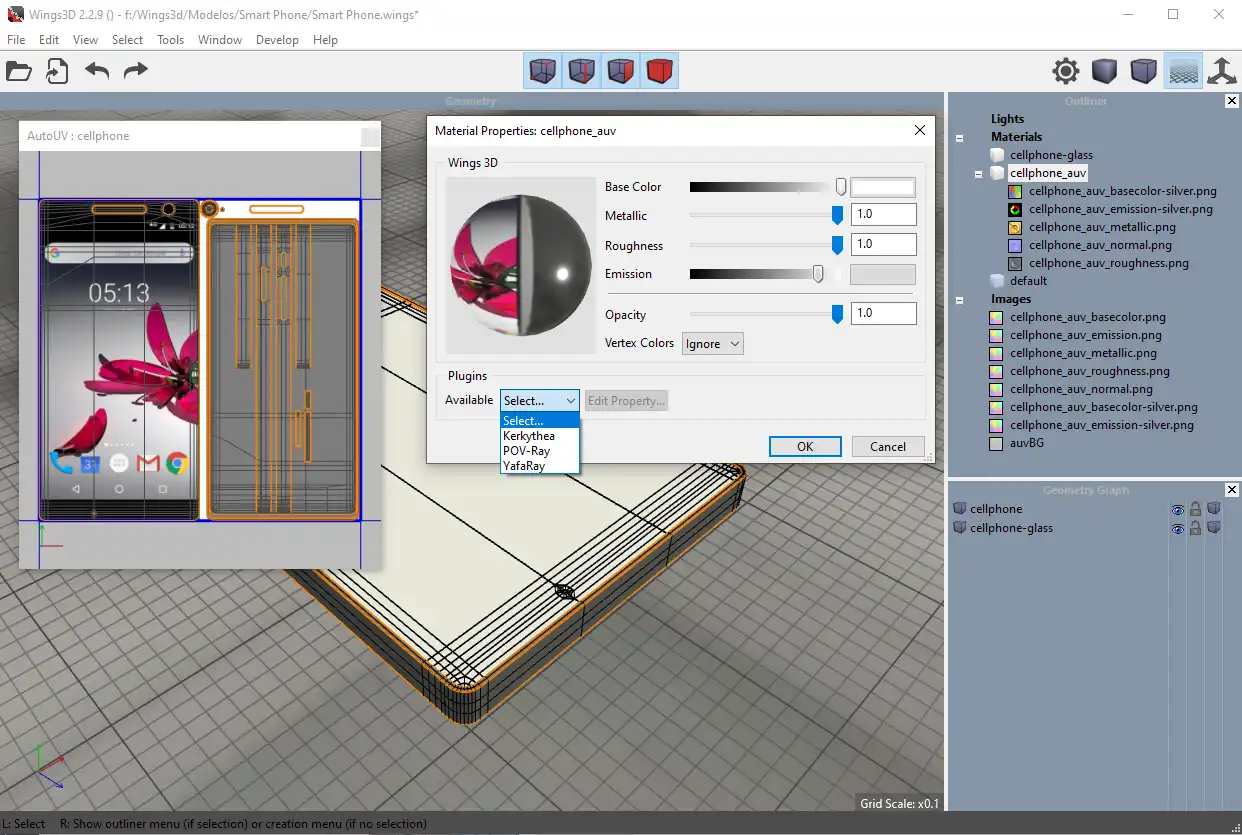Toggle visibility eye for cellphone object

pyautogui.click(x=1177, y=510)
